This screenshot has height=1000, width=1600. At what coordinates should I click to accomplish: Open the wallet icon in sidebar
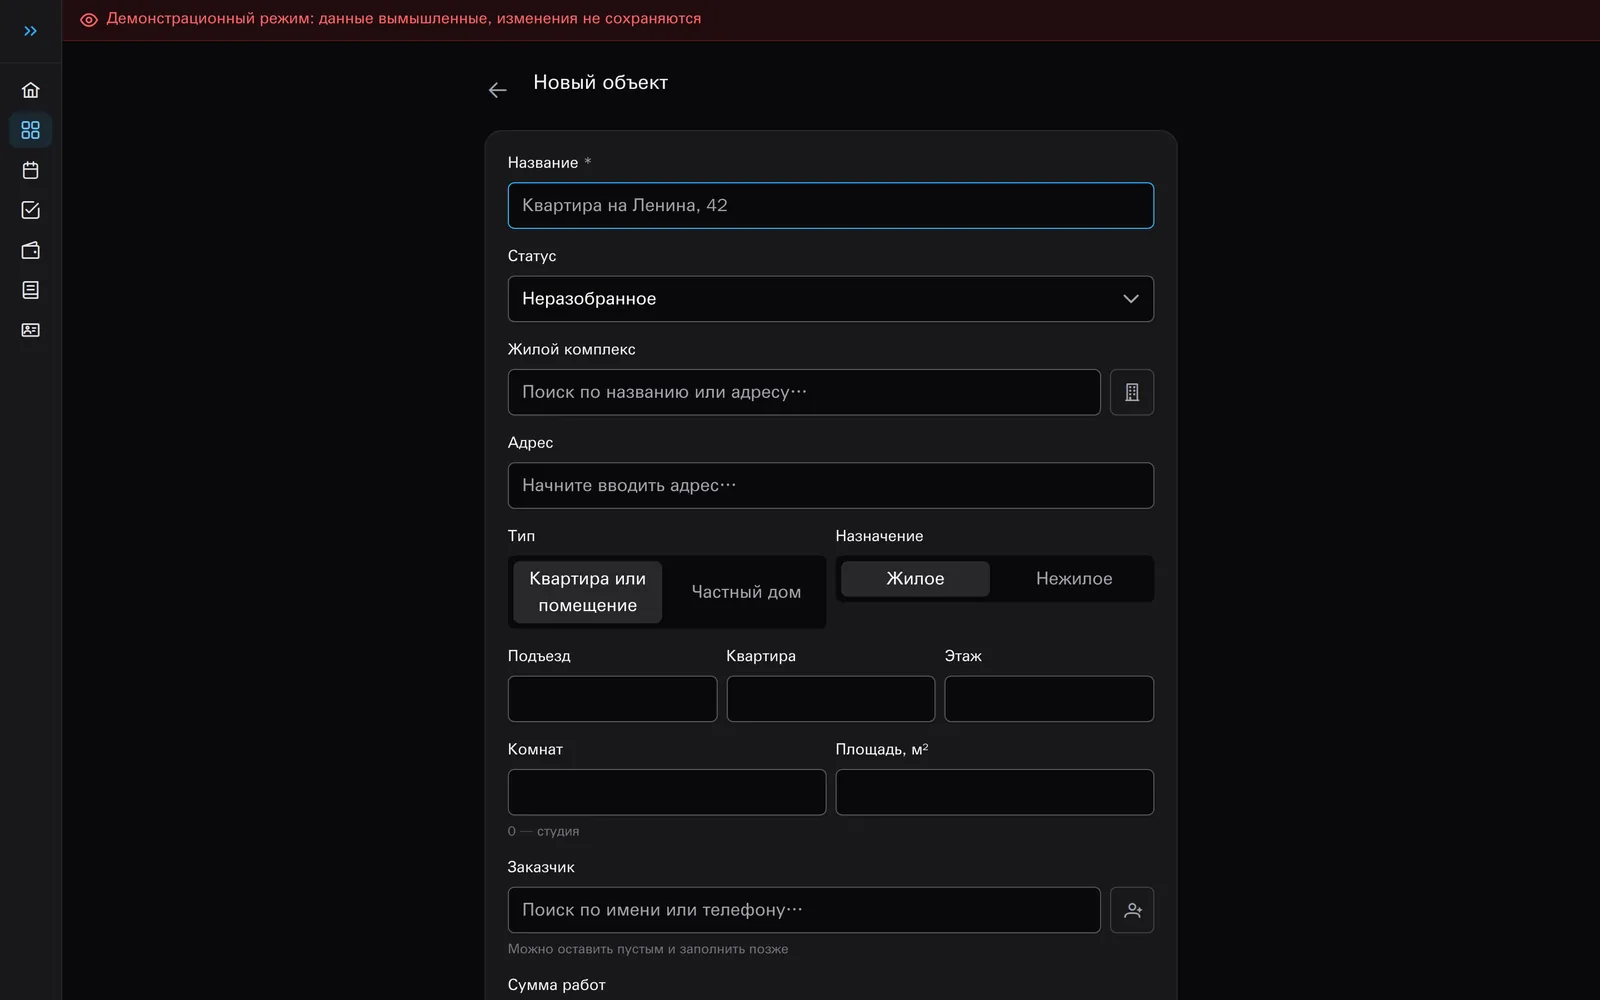(x=30, y=250)
